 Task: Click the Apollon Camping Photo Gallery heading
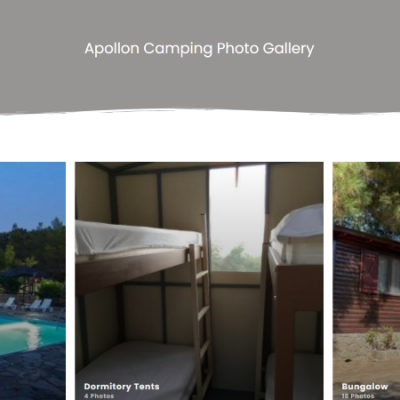click(199, 49)
